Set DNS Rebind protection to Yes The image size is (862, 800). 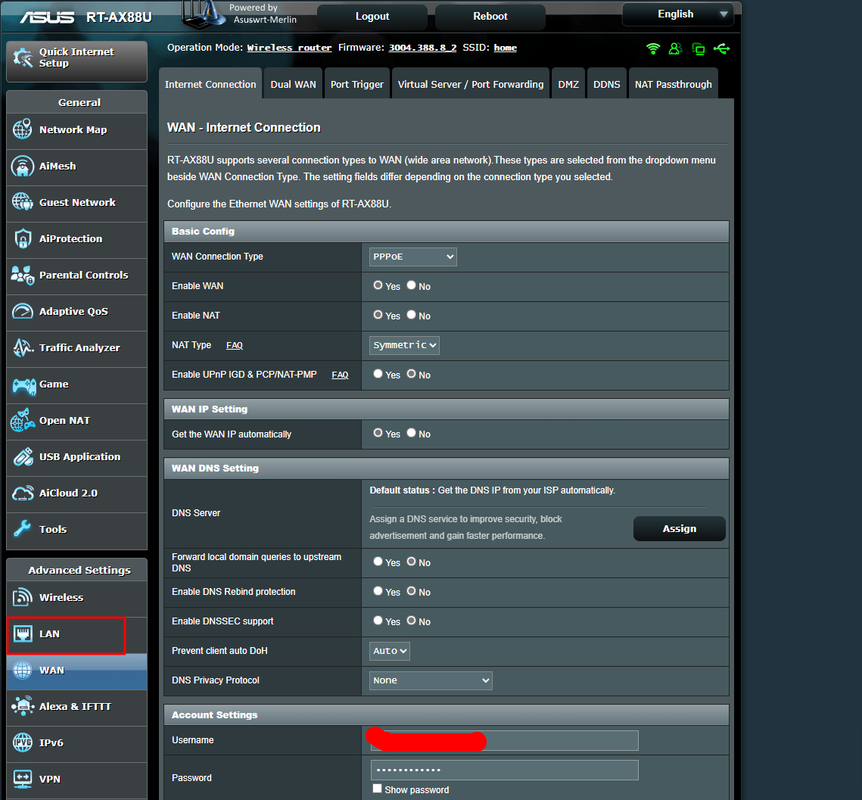click(x=378, y=591)
